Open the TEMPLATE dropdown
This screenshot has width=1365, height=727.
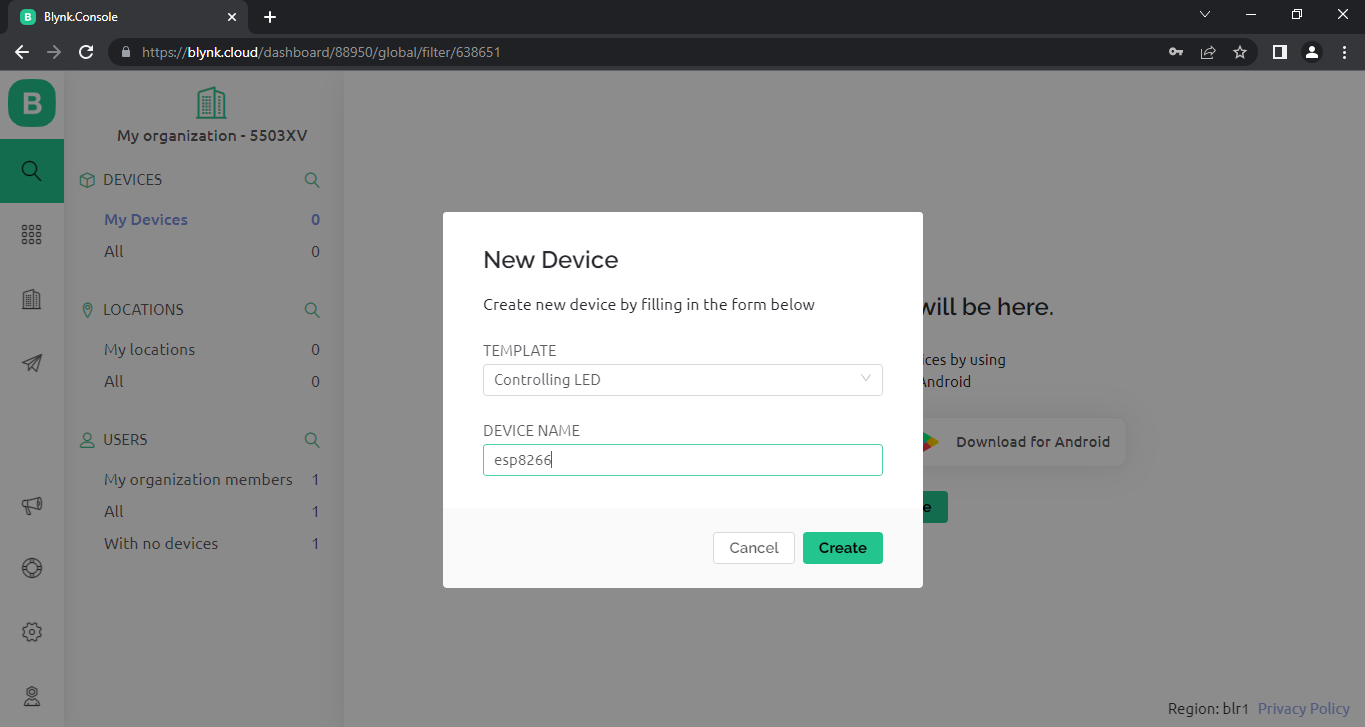pyautogui.click(x=683, y=380)
